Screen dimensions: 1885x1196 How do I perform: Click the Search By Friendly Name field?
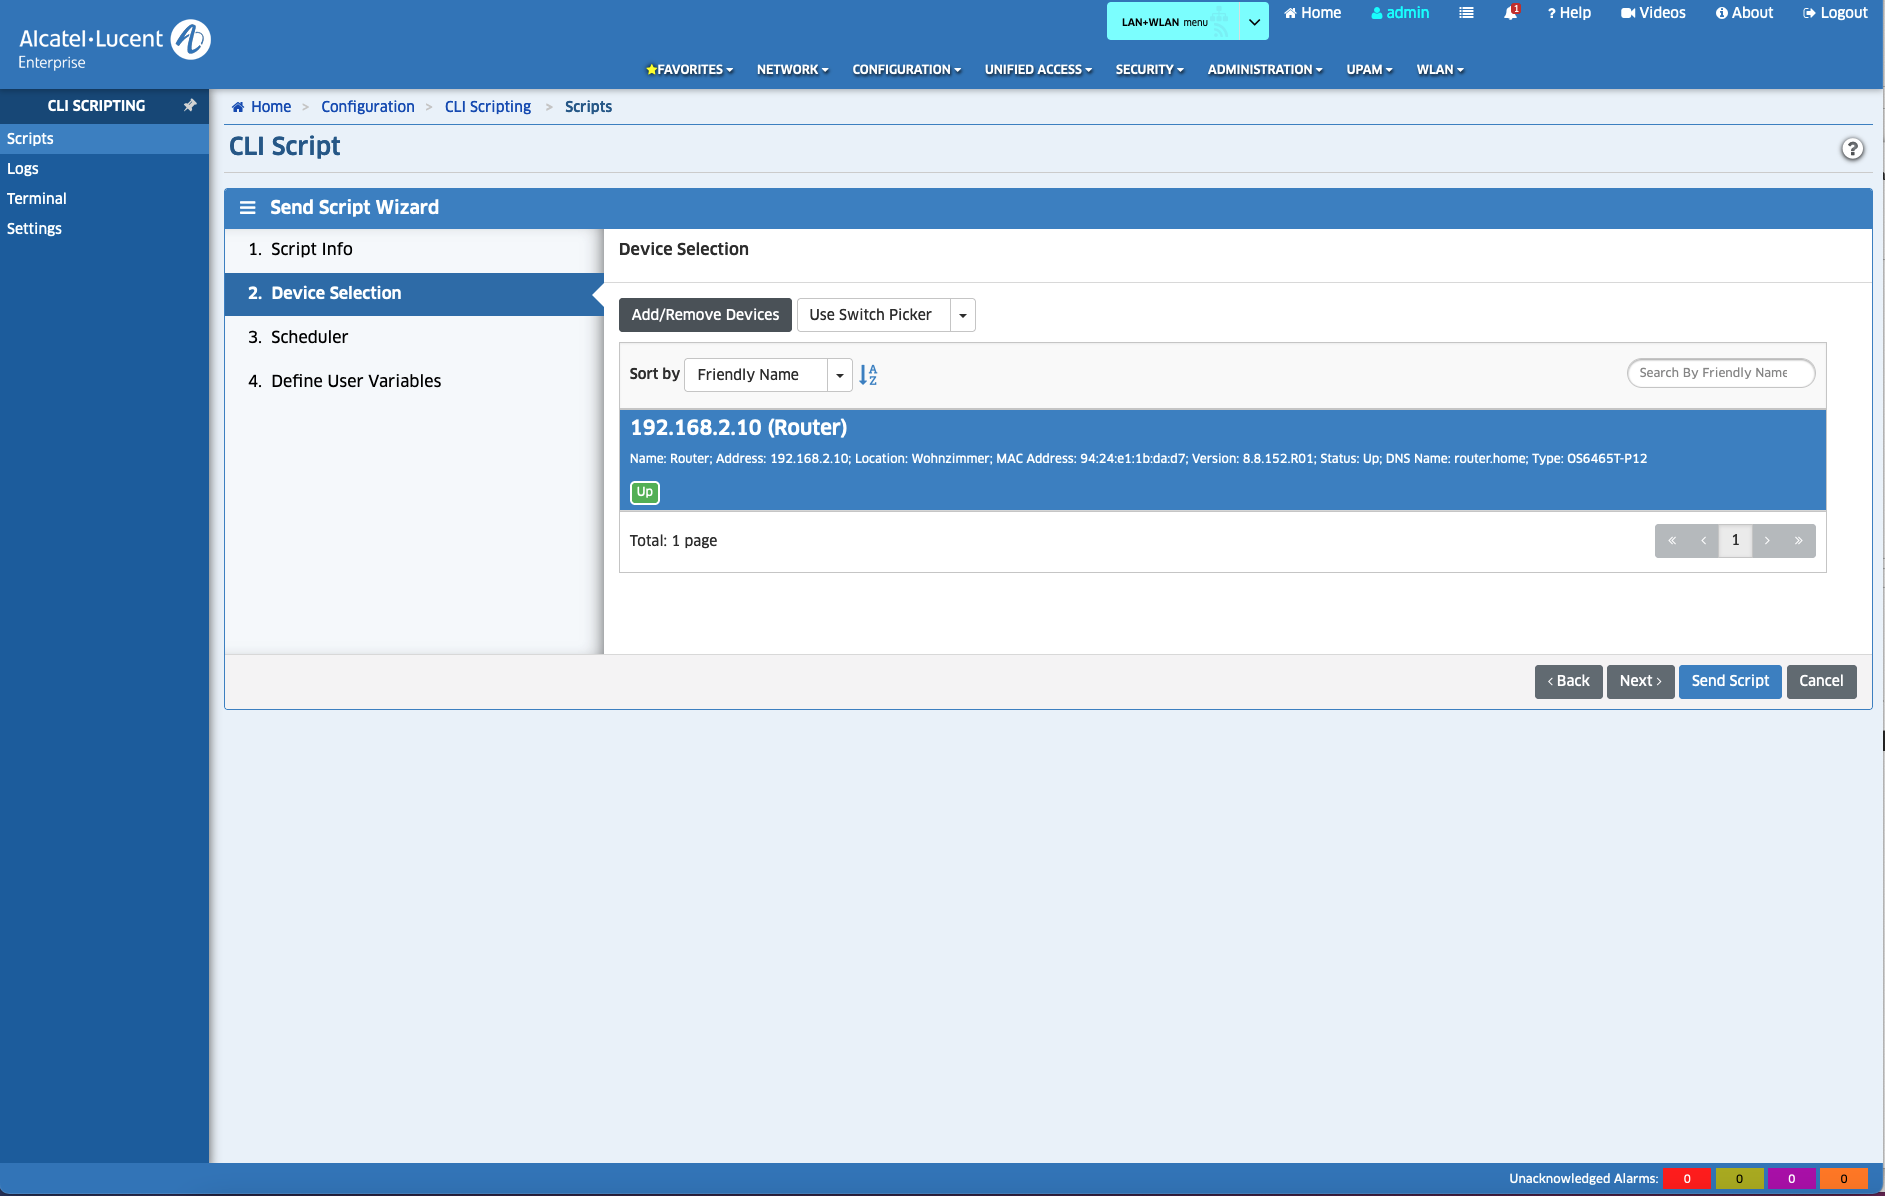tap(1720, 373)
